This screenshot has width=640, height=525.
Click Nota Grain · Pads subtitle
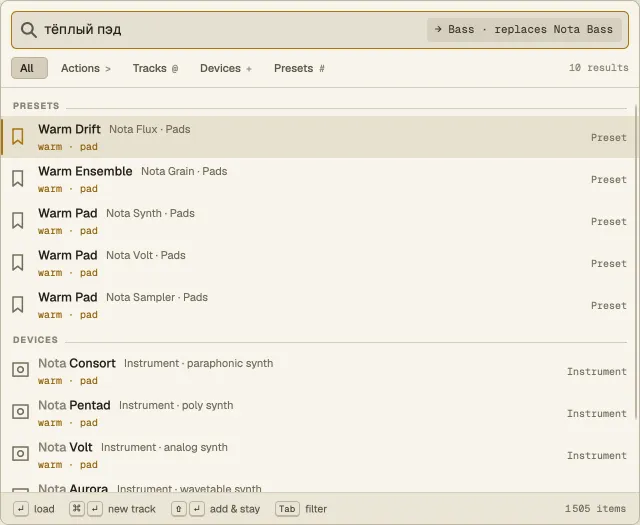coord(184,171)
